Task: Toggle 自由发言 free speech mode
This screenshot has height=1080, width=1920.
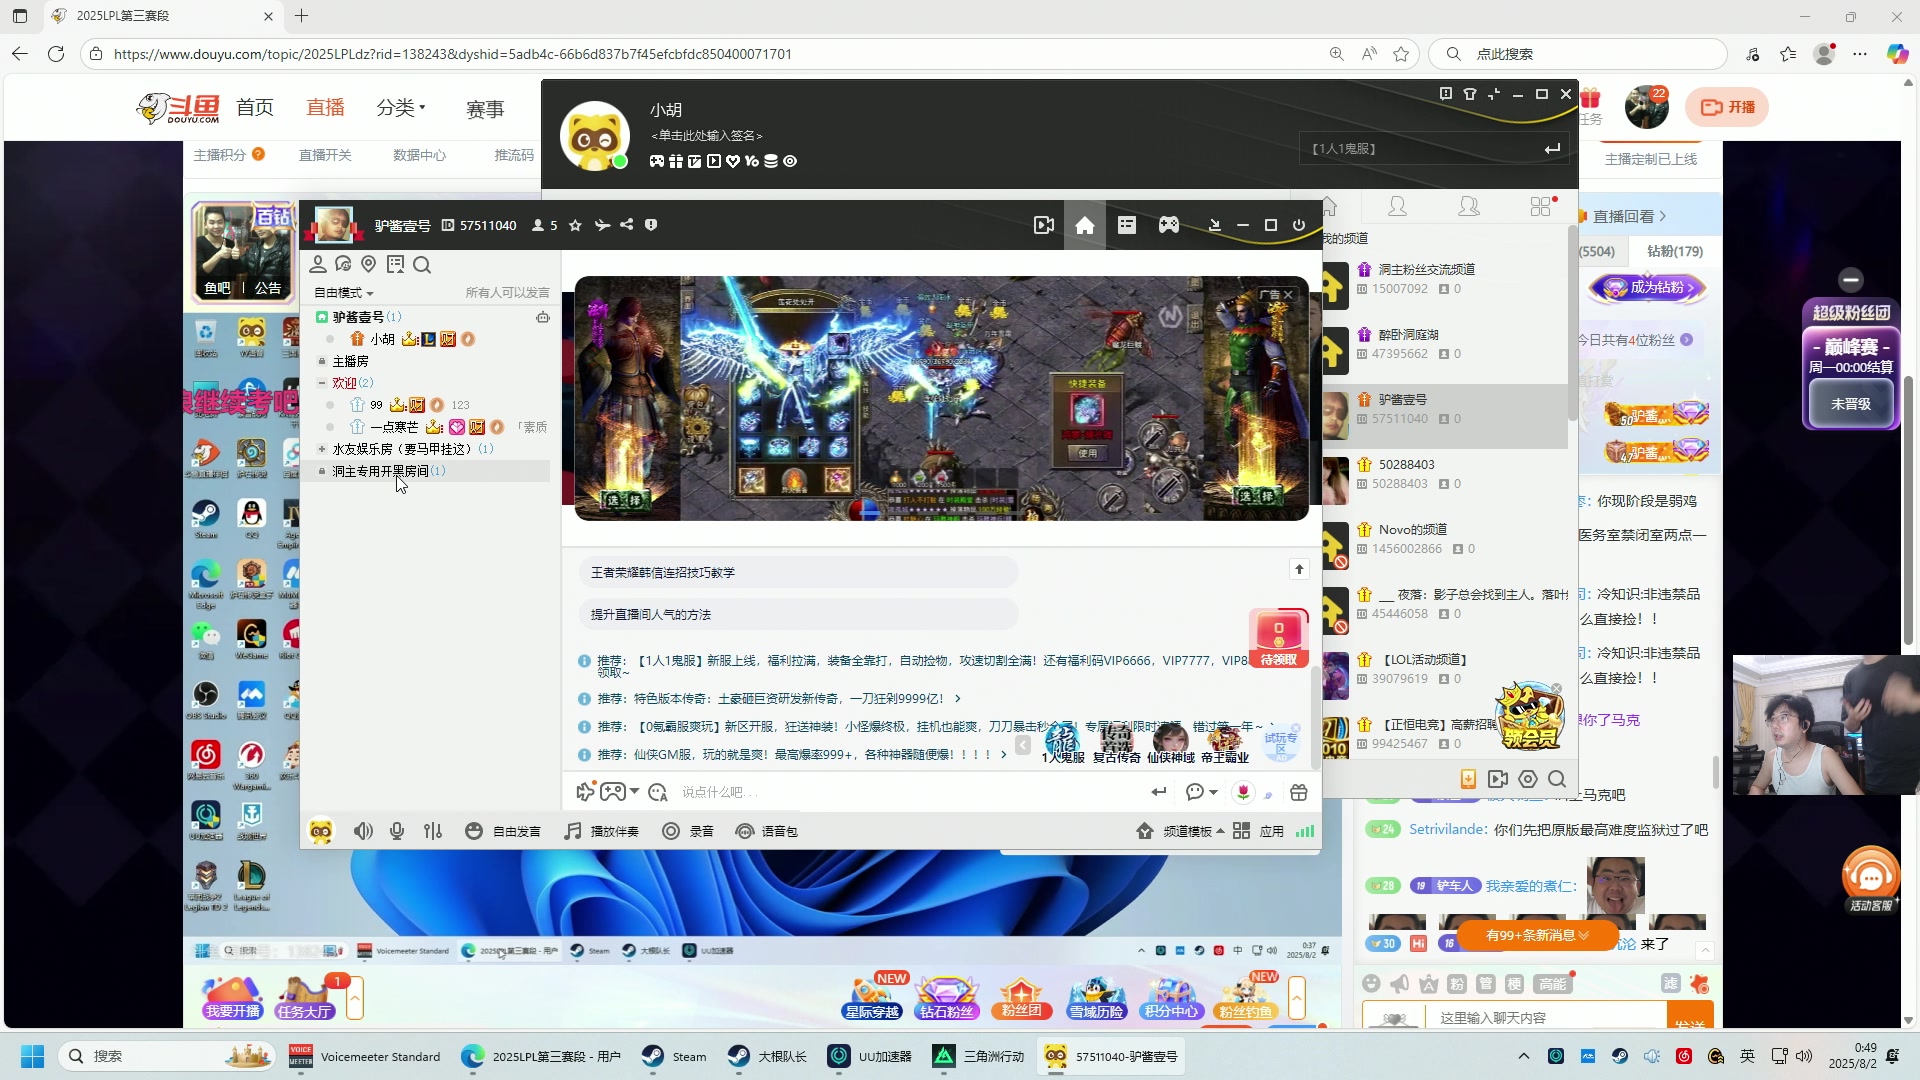Action: 503,832
